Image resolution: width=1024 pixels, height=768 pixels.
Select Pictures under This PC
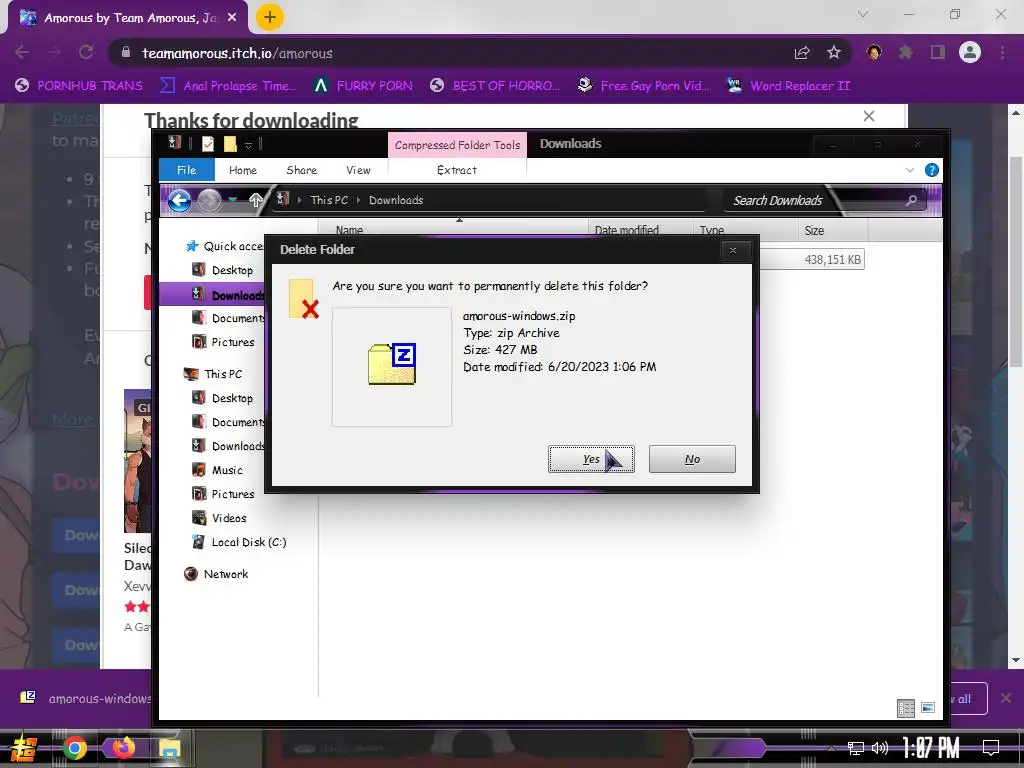pos(223,494)
